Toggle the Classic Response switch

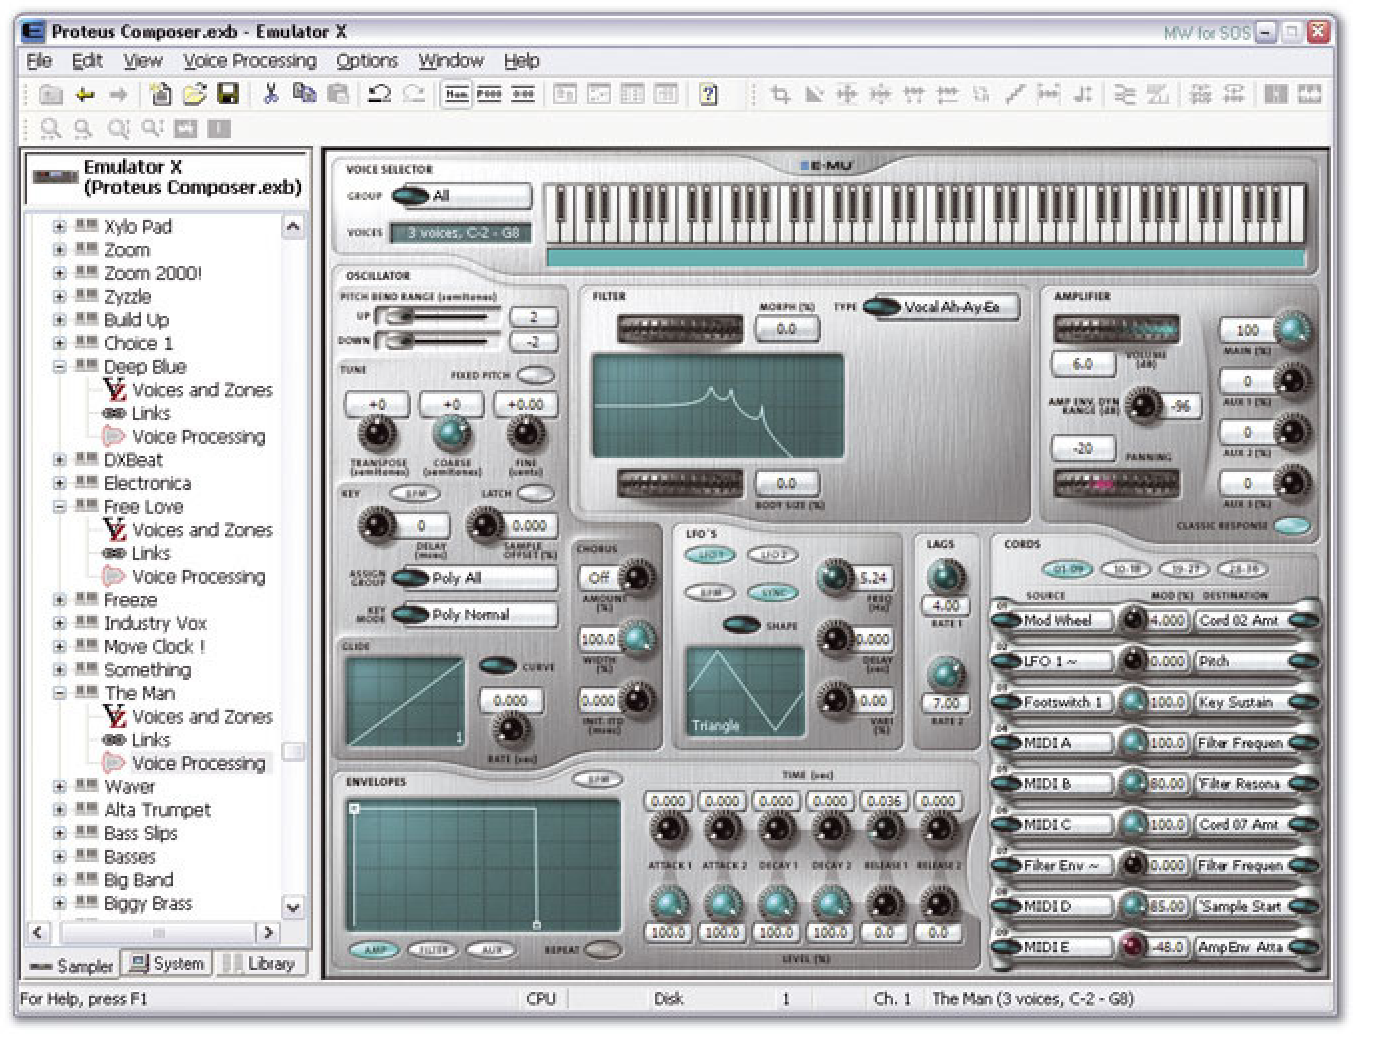tap(1292, 526)
